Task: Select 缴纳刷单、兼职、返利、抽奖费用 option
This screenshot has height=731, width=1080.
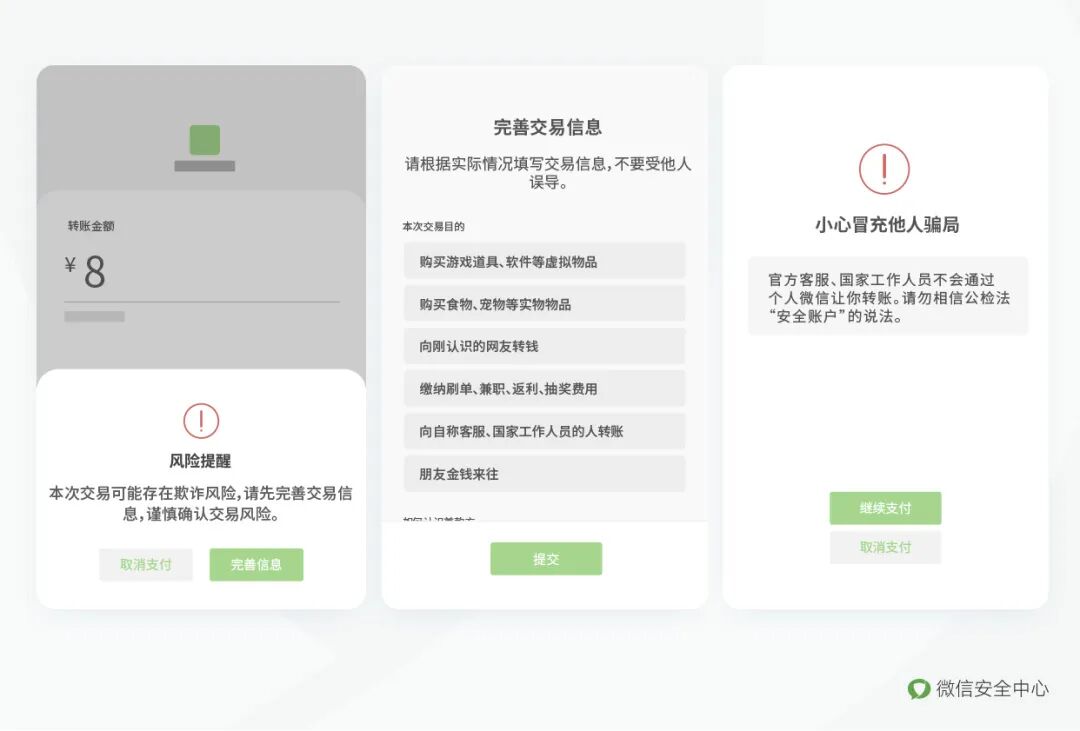Action: [x=544, y=388]
